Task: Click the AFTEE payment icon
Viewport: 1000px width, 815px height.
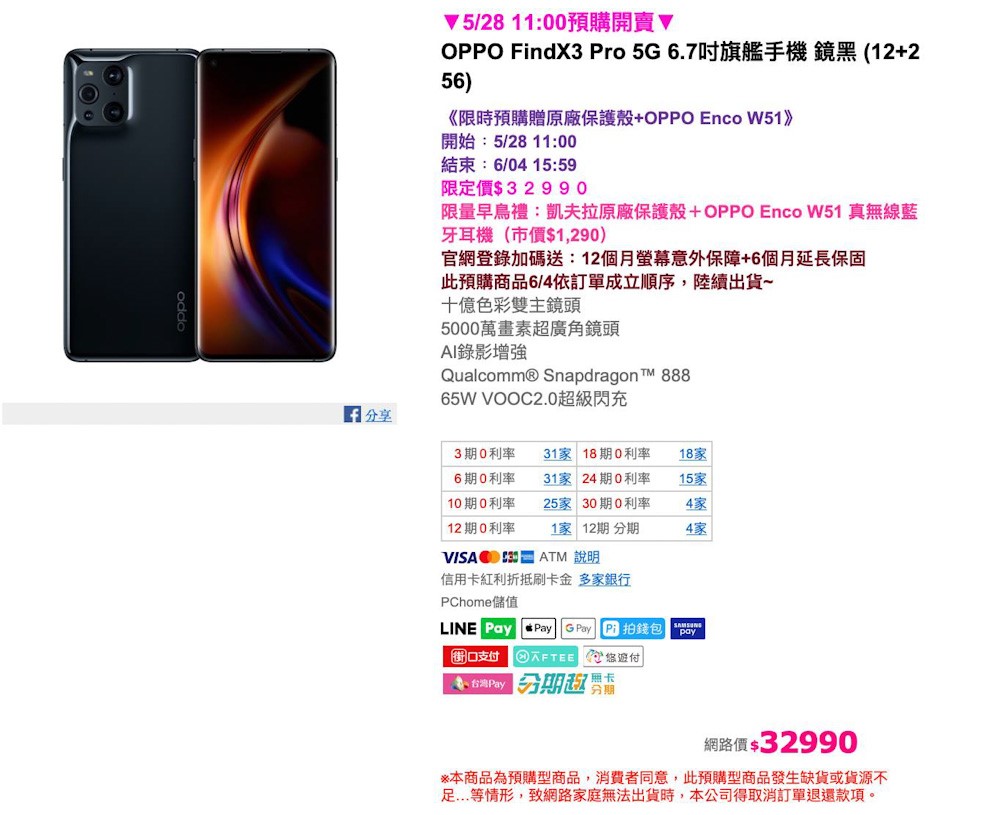Action: (545, 656)
